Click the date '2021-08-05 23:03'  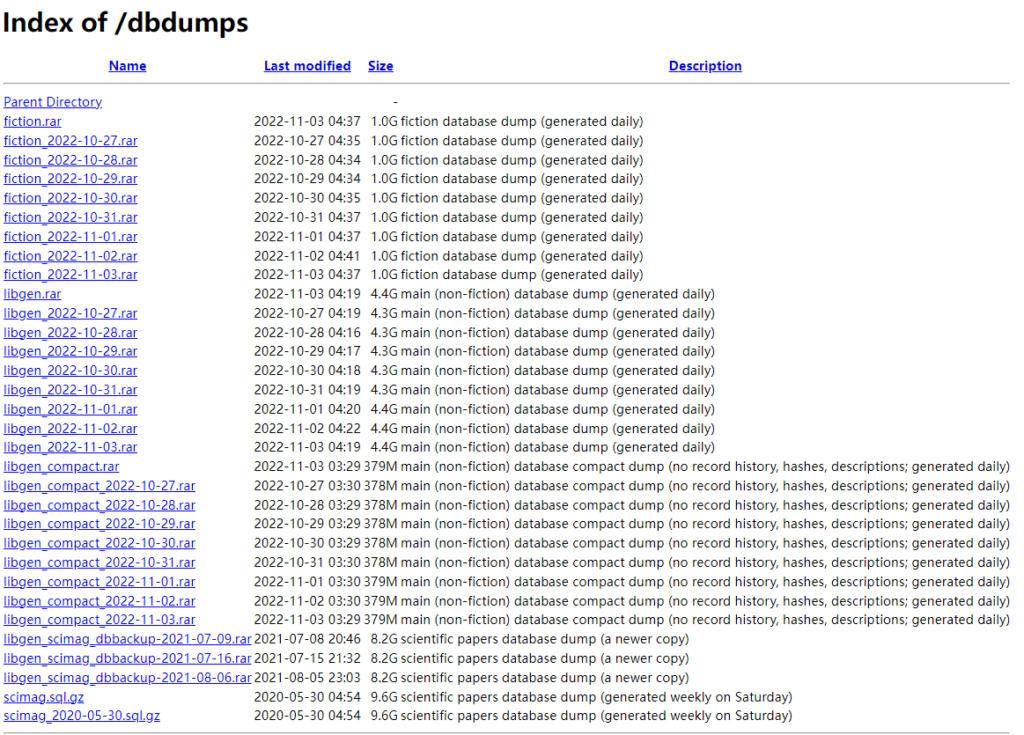coord(307,678)
